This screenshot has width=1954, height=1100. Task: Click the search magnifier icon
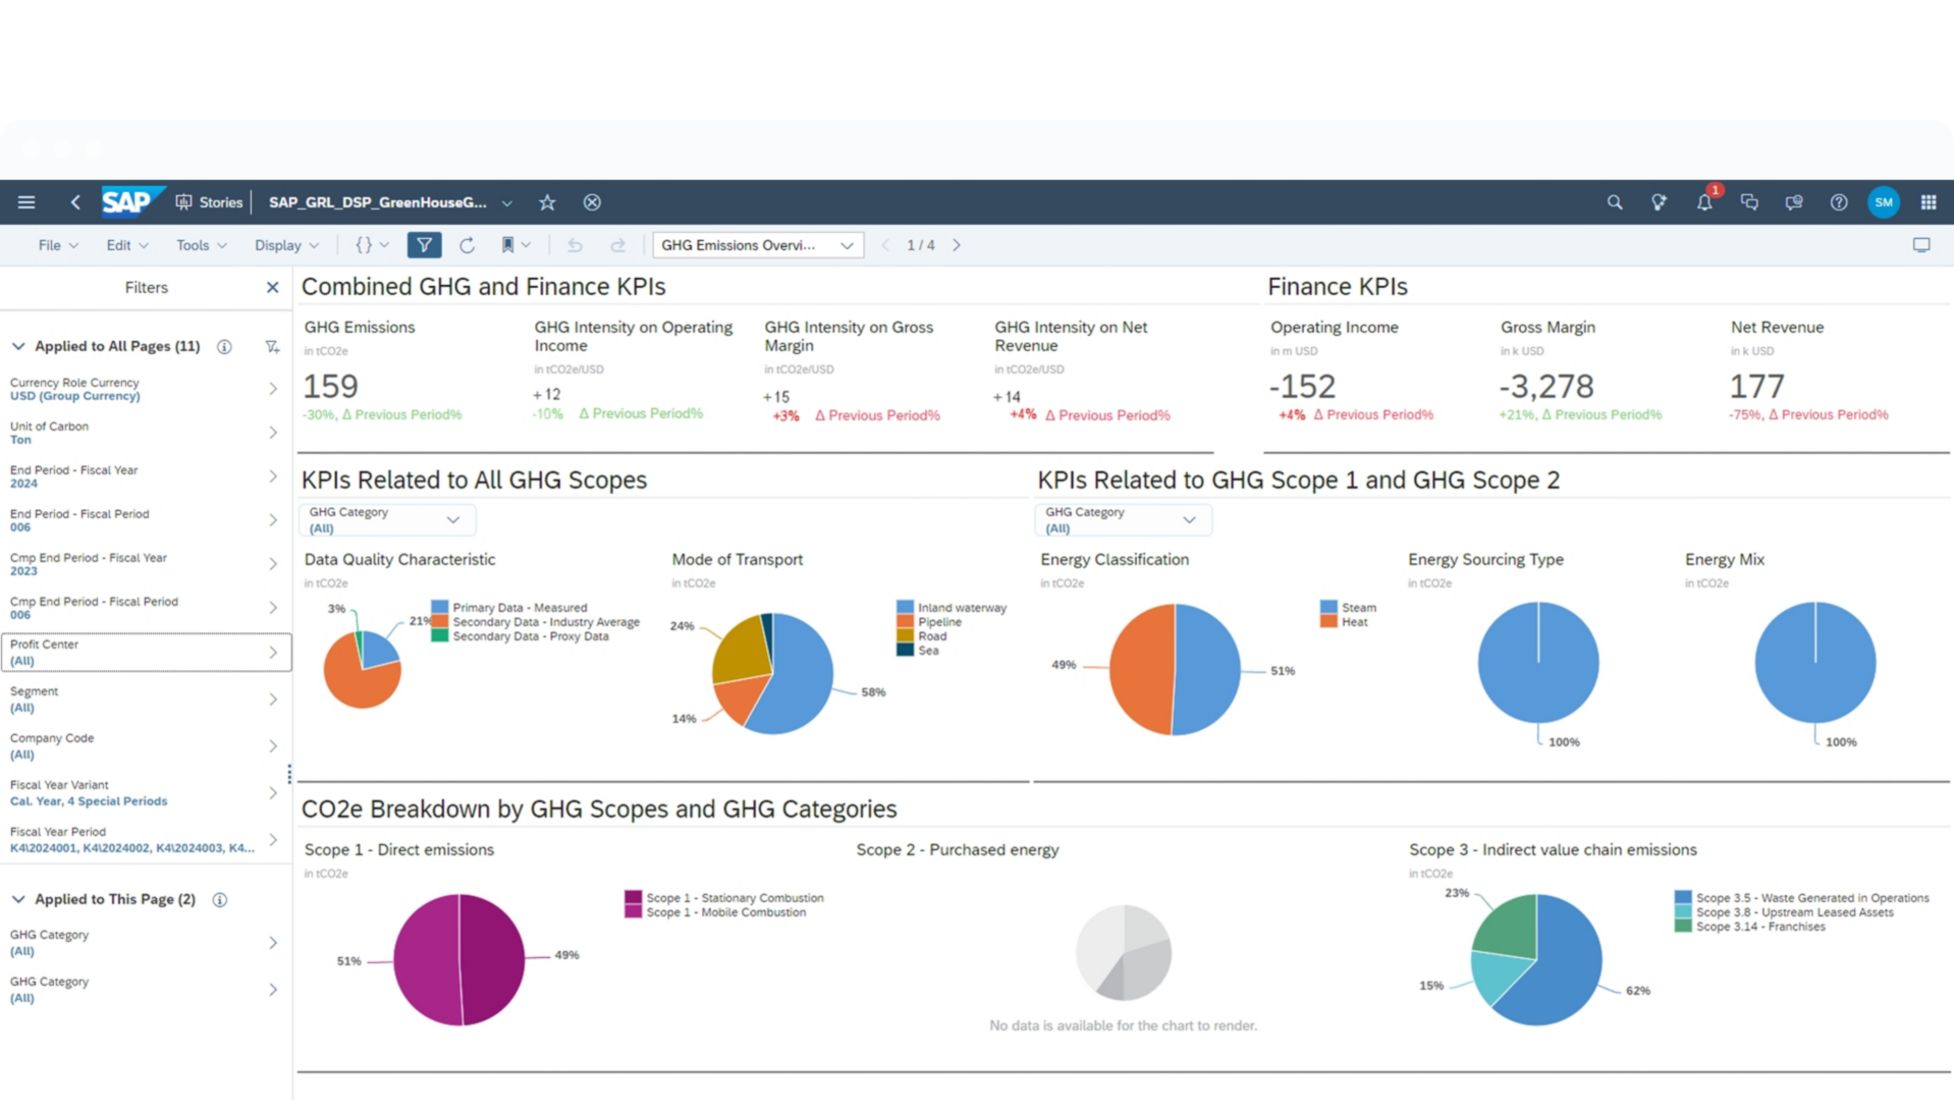click(1614, 202)
